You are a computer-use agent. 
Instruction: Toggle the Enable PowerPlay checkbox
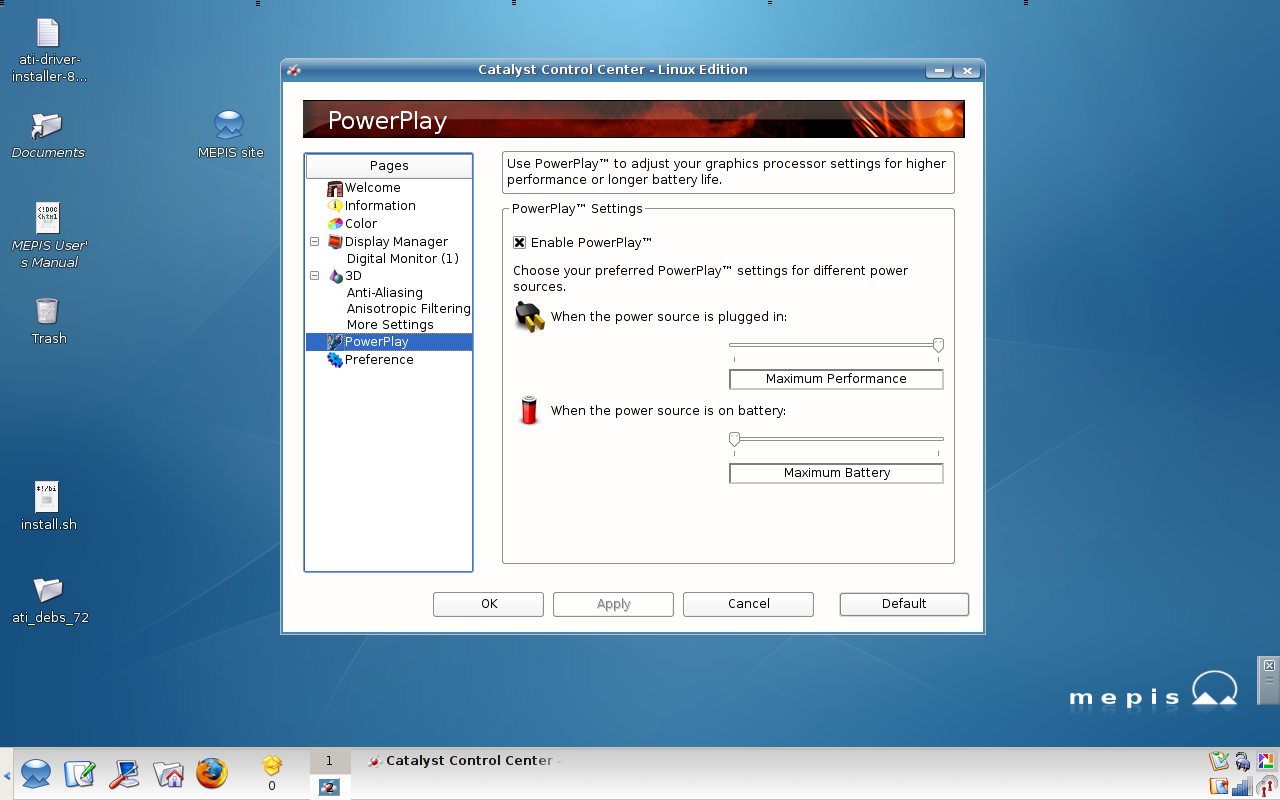519,243
